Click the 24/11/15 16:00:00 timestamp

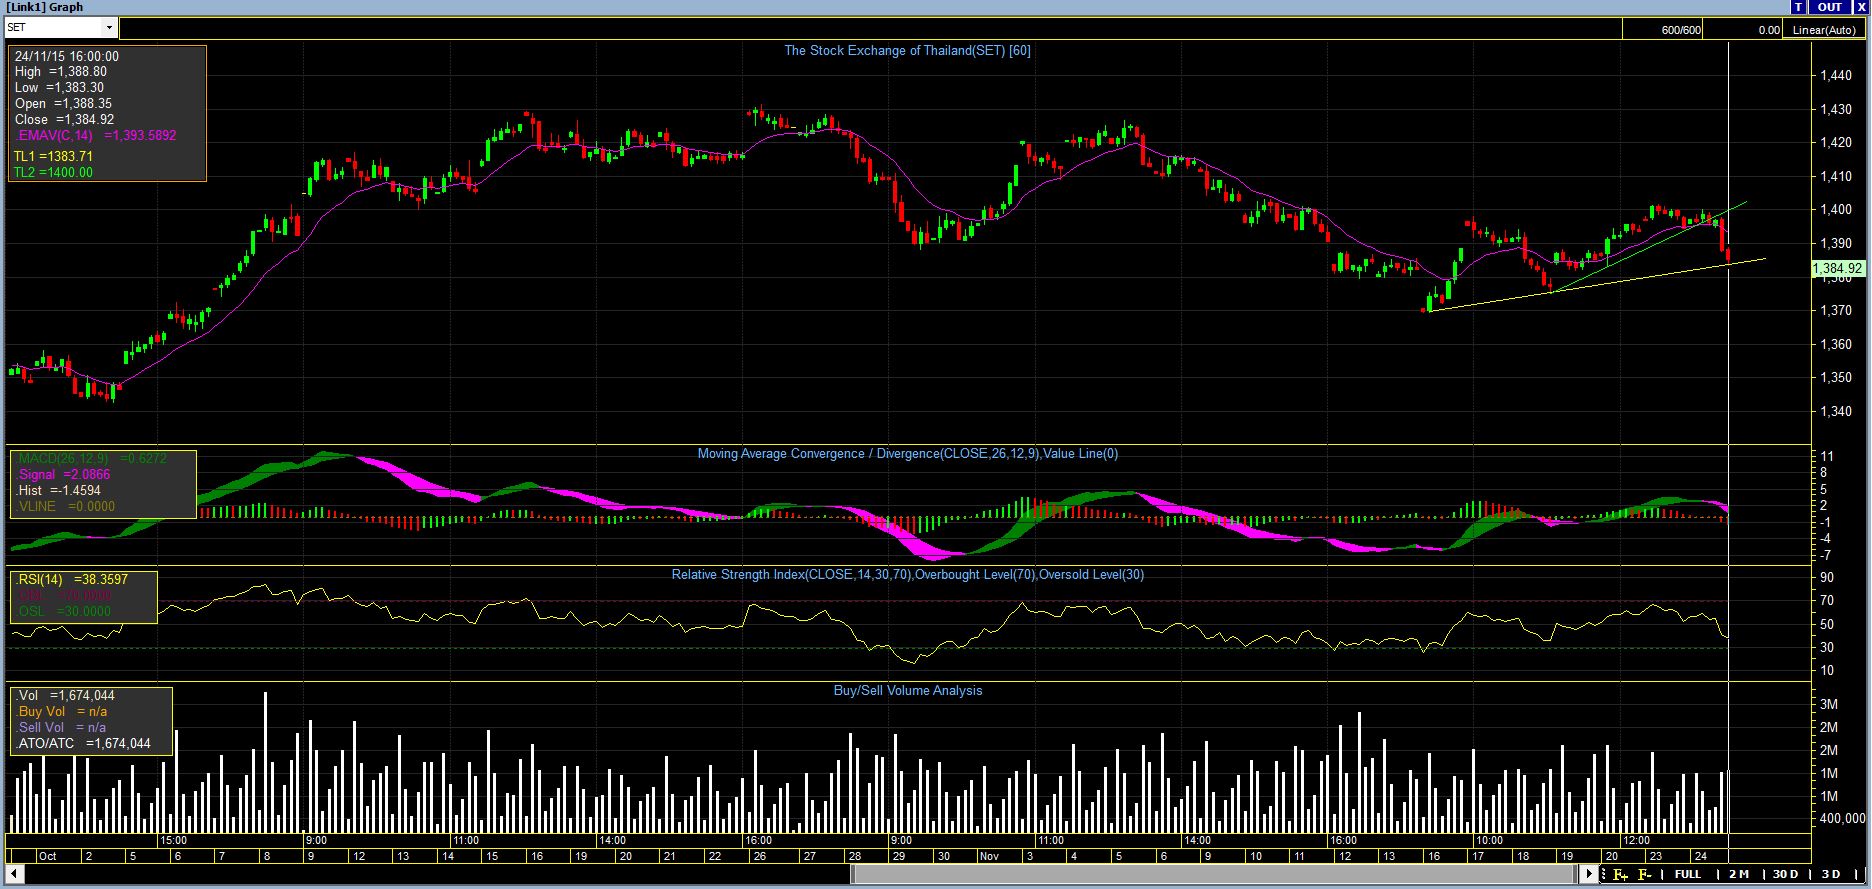pyautogui.click(x=67, y=56)
